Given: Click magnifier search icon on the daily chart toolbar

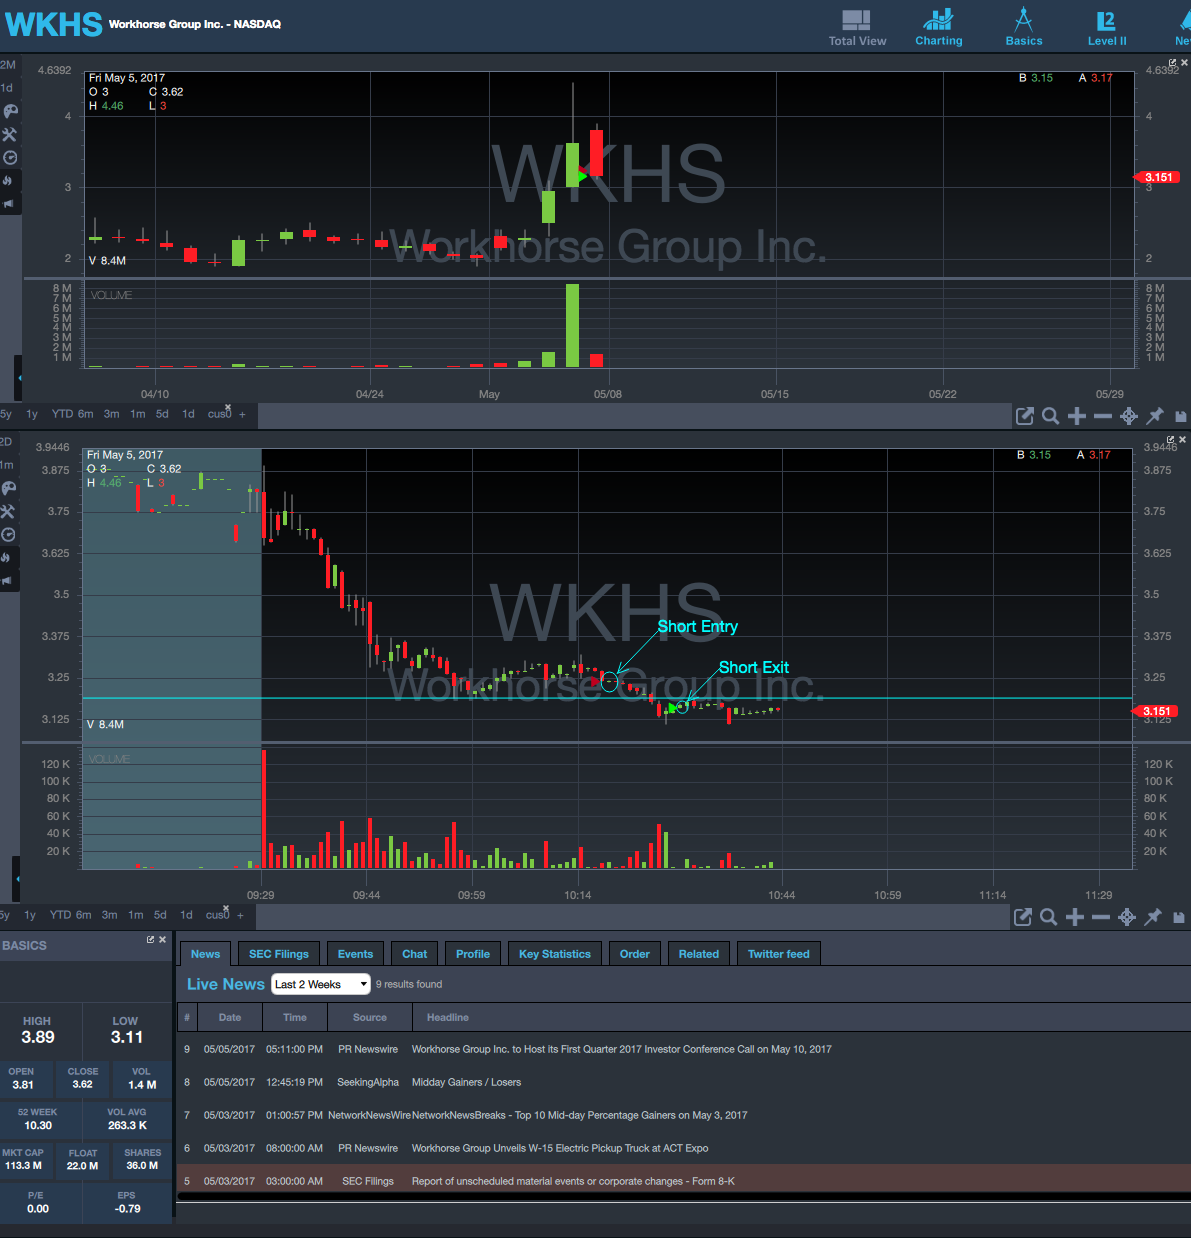Looking at the screenshot, I should 1050,416.
